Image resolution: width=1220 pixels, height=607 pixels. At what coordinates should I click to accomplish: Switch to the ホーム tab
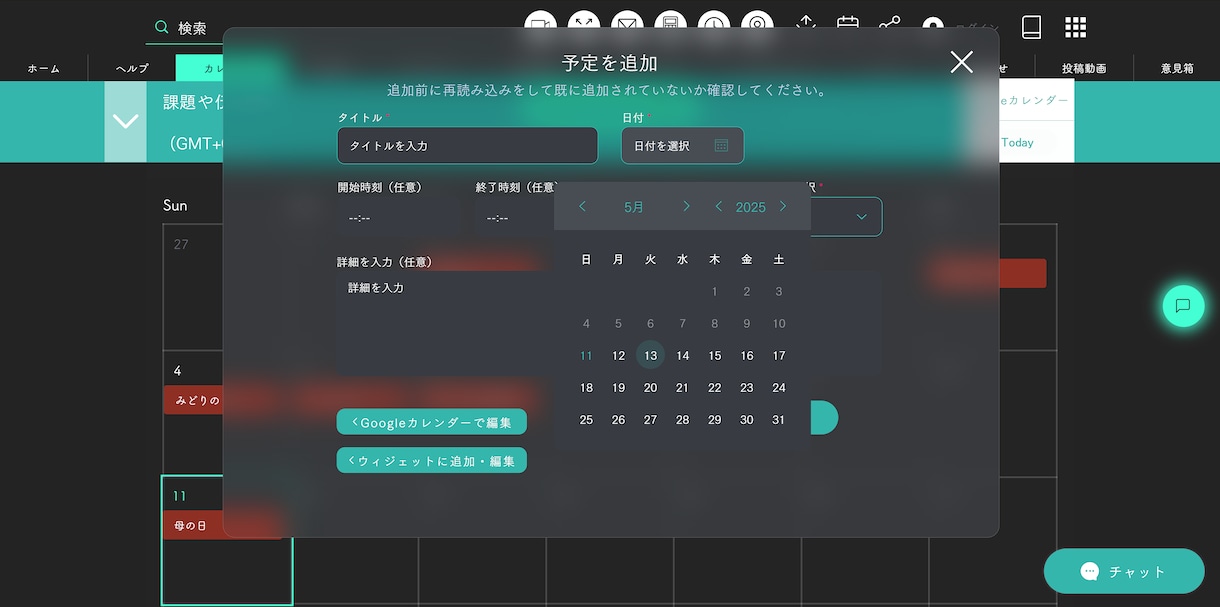44,68
